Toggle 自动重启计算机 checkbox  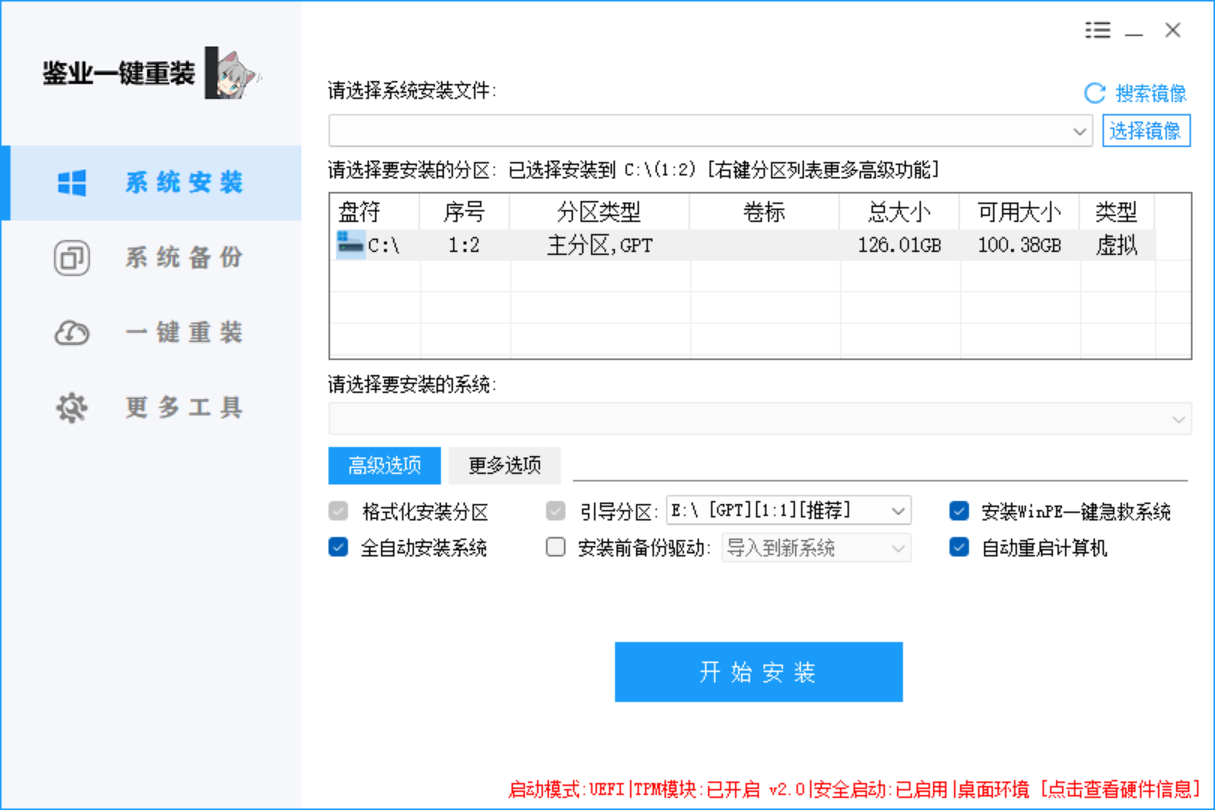959,547
